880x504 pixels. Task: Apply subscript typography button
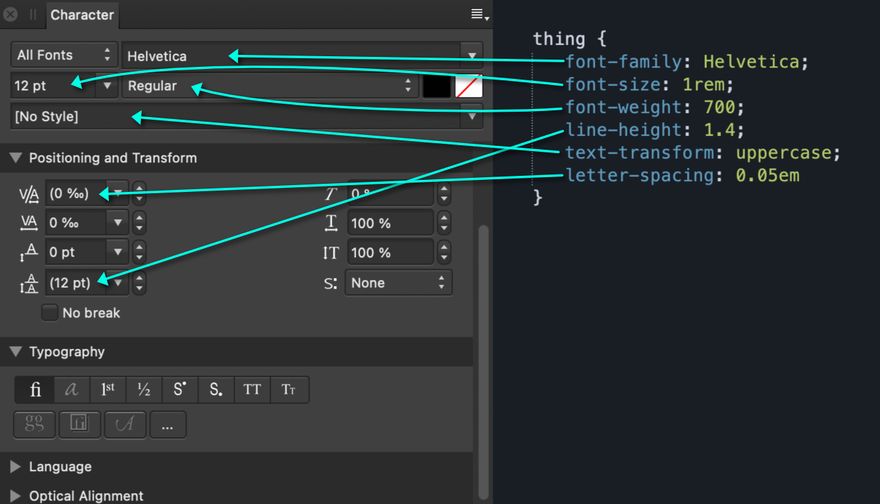[x=216, y=389]
